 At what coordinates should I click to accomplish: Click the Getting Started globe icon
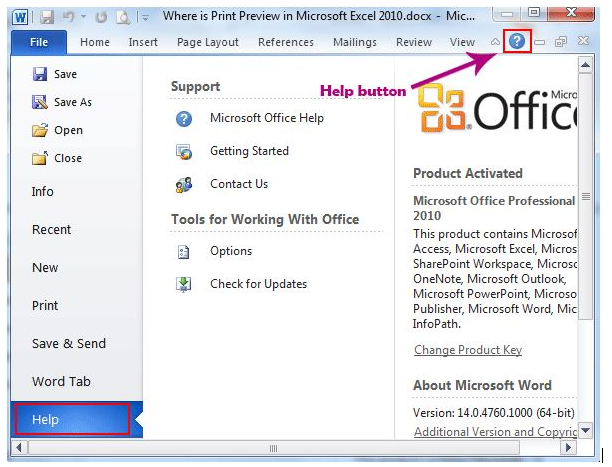tap(184, 152)
